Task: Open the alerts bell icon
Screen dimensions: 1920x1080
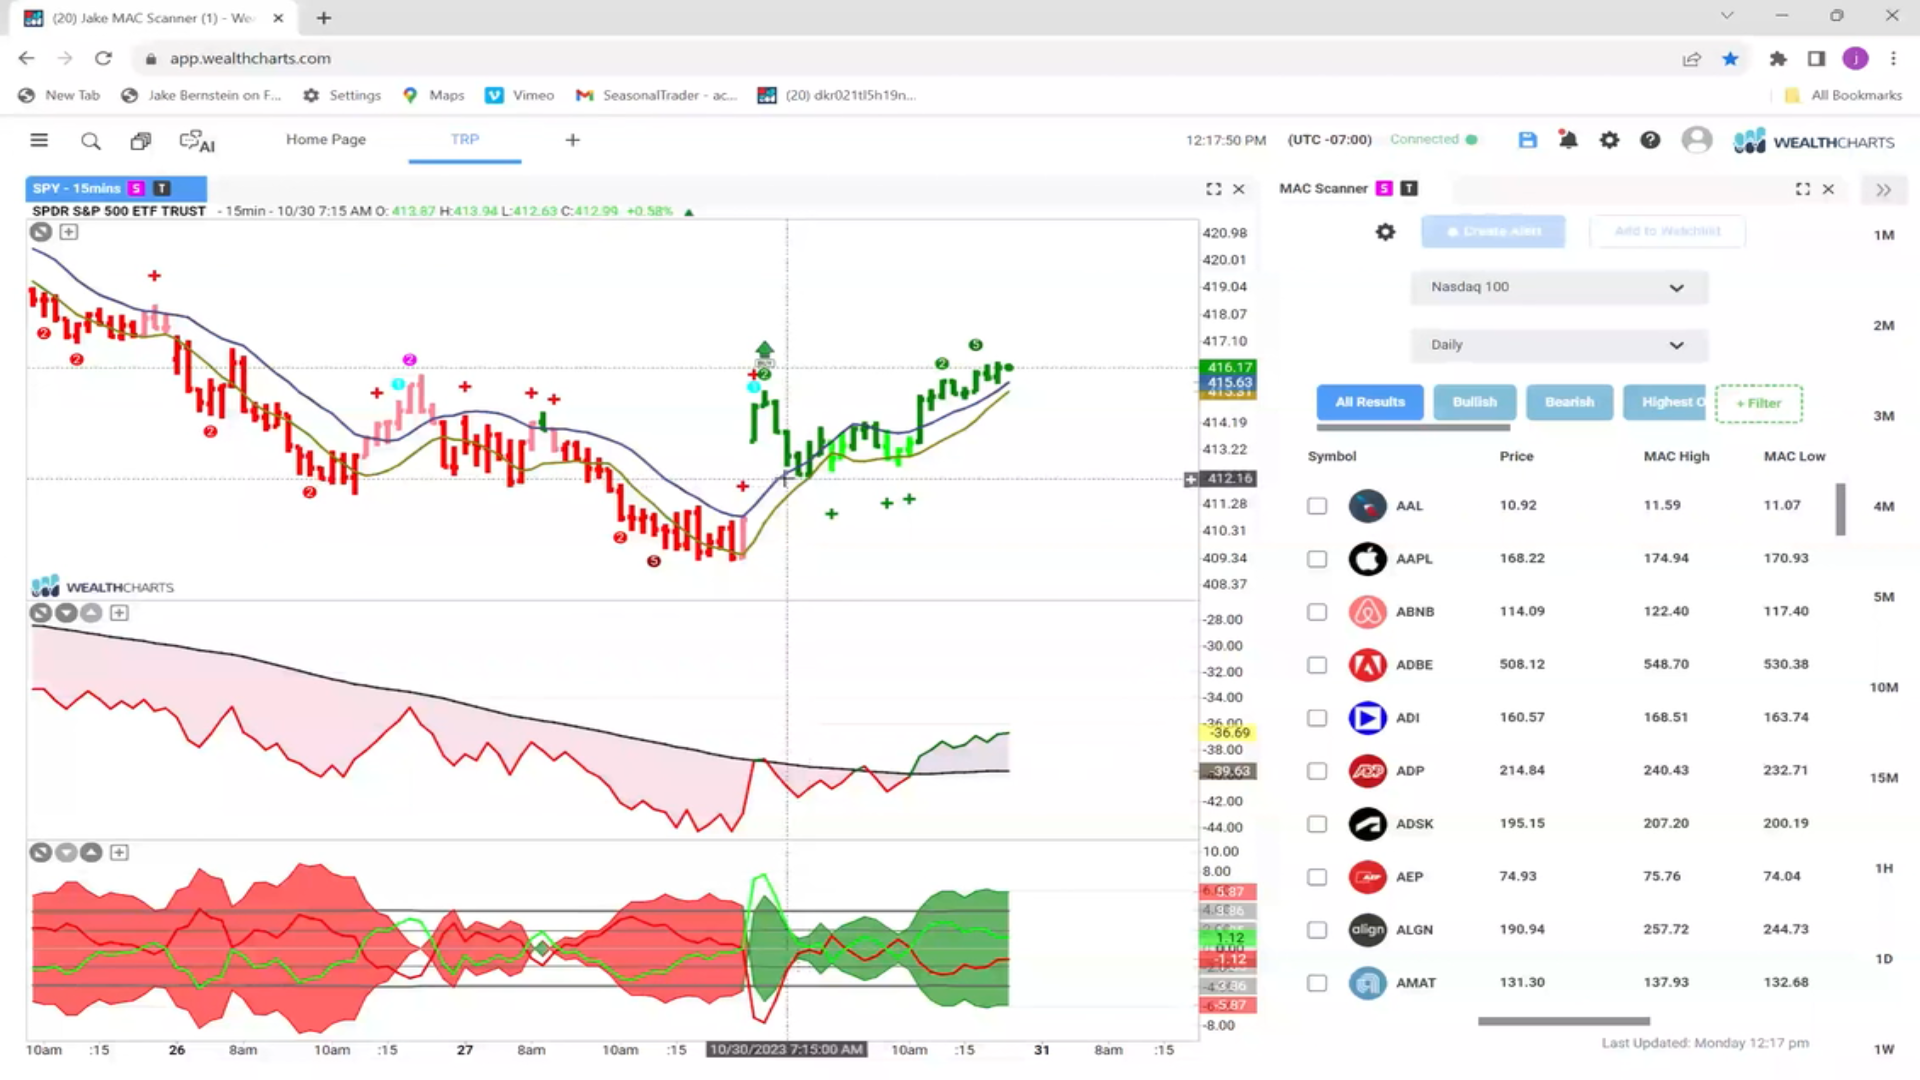Action: point(1568,140)
